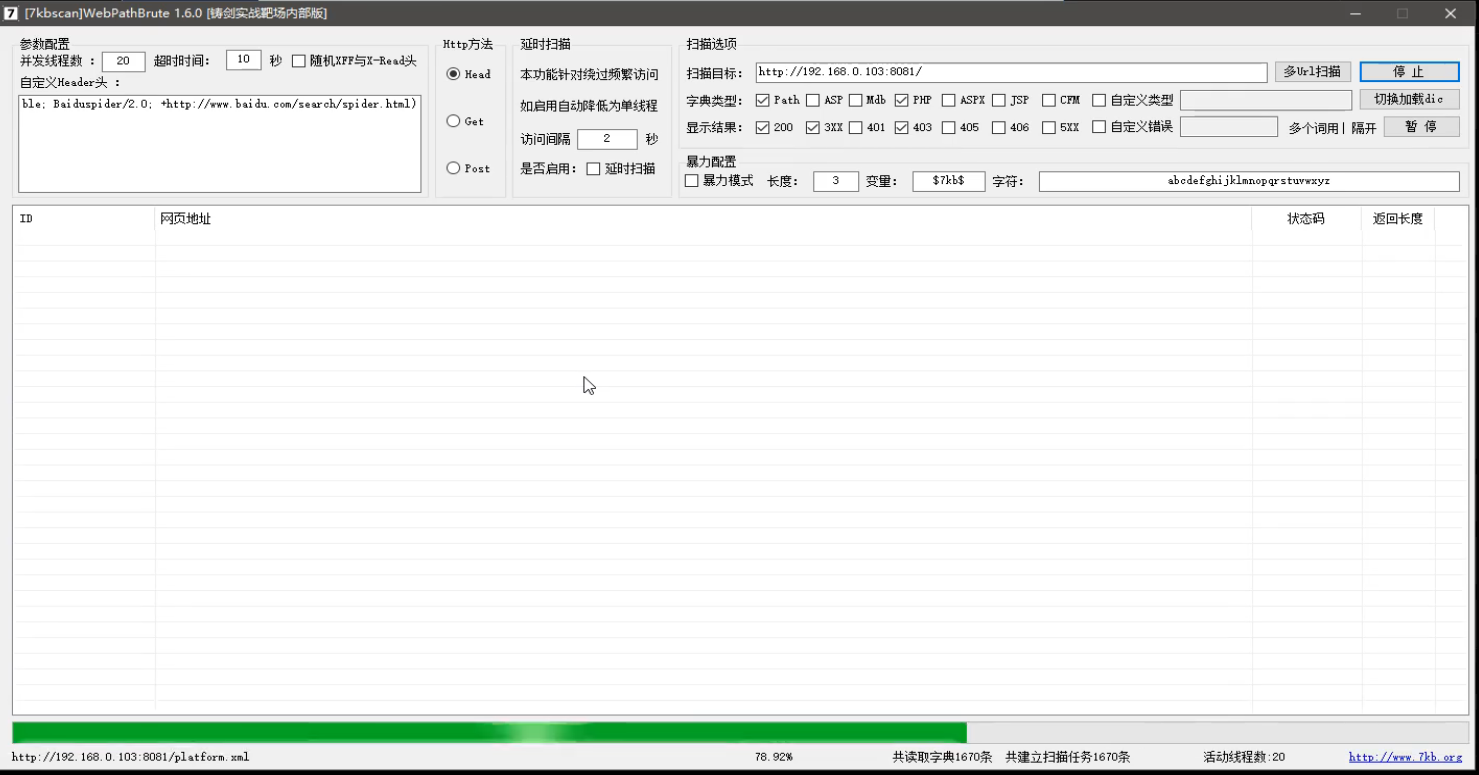This screenshot has height=775, width=1479.
Task: Click the platform.xml URL in status bar
Action: (x=130, y=757)
